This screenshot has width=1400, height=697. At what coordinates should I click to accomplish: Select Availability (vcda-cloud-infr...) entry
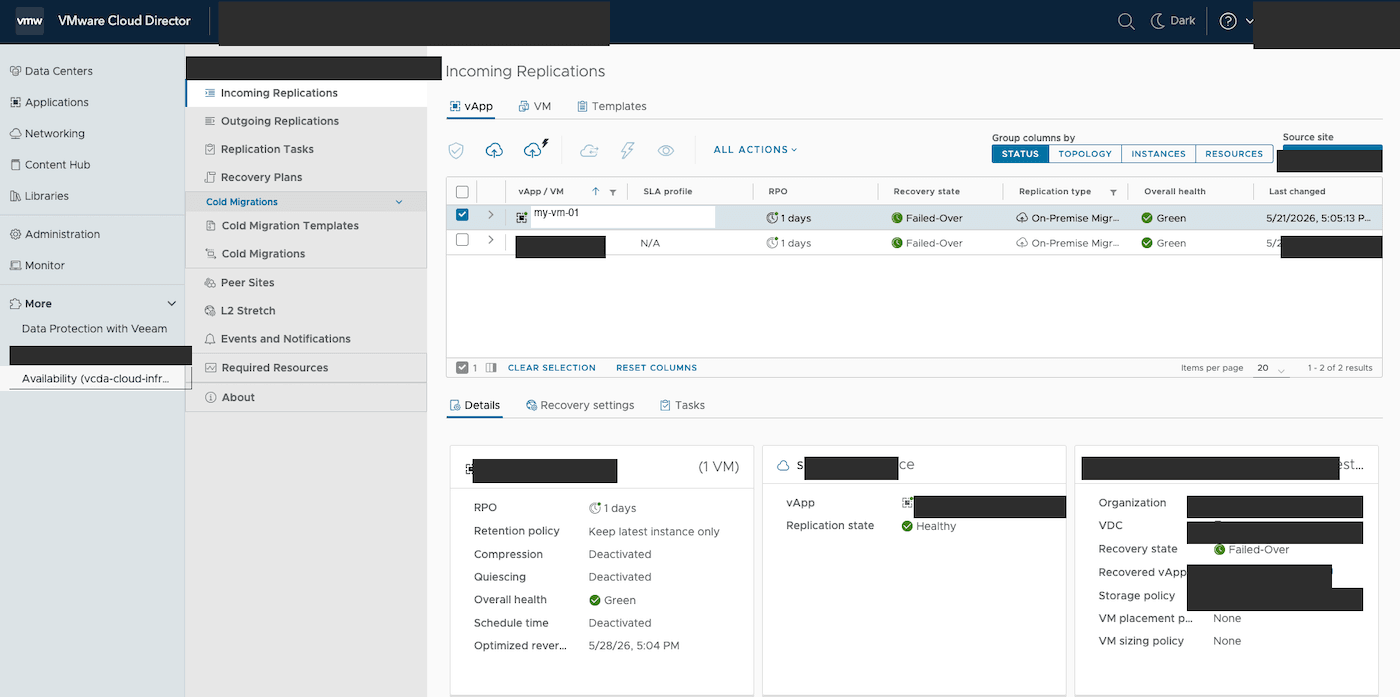96,379
